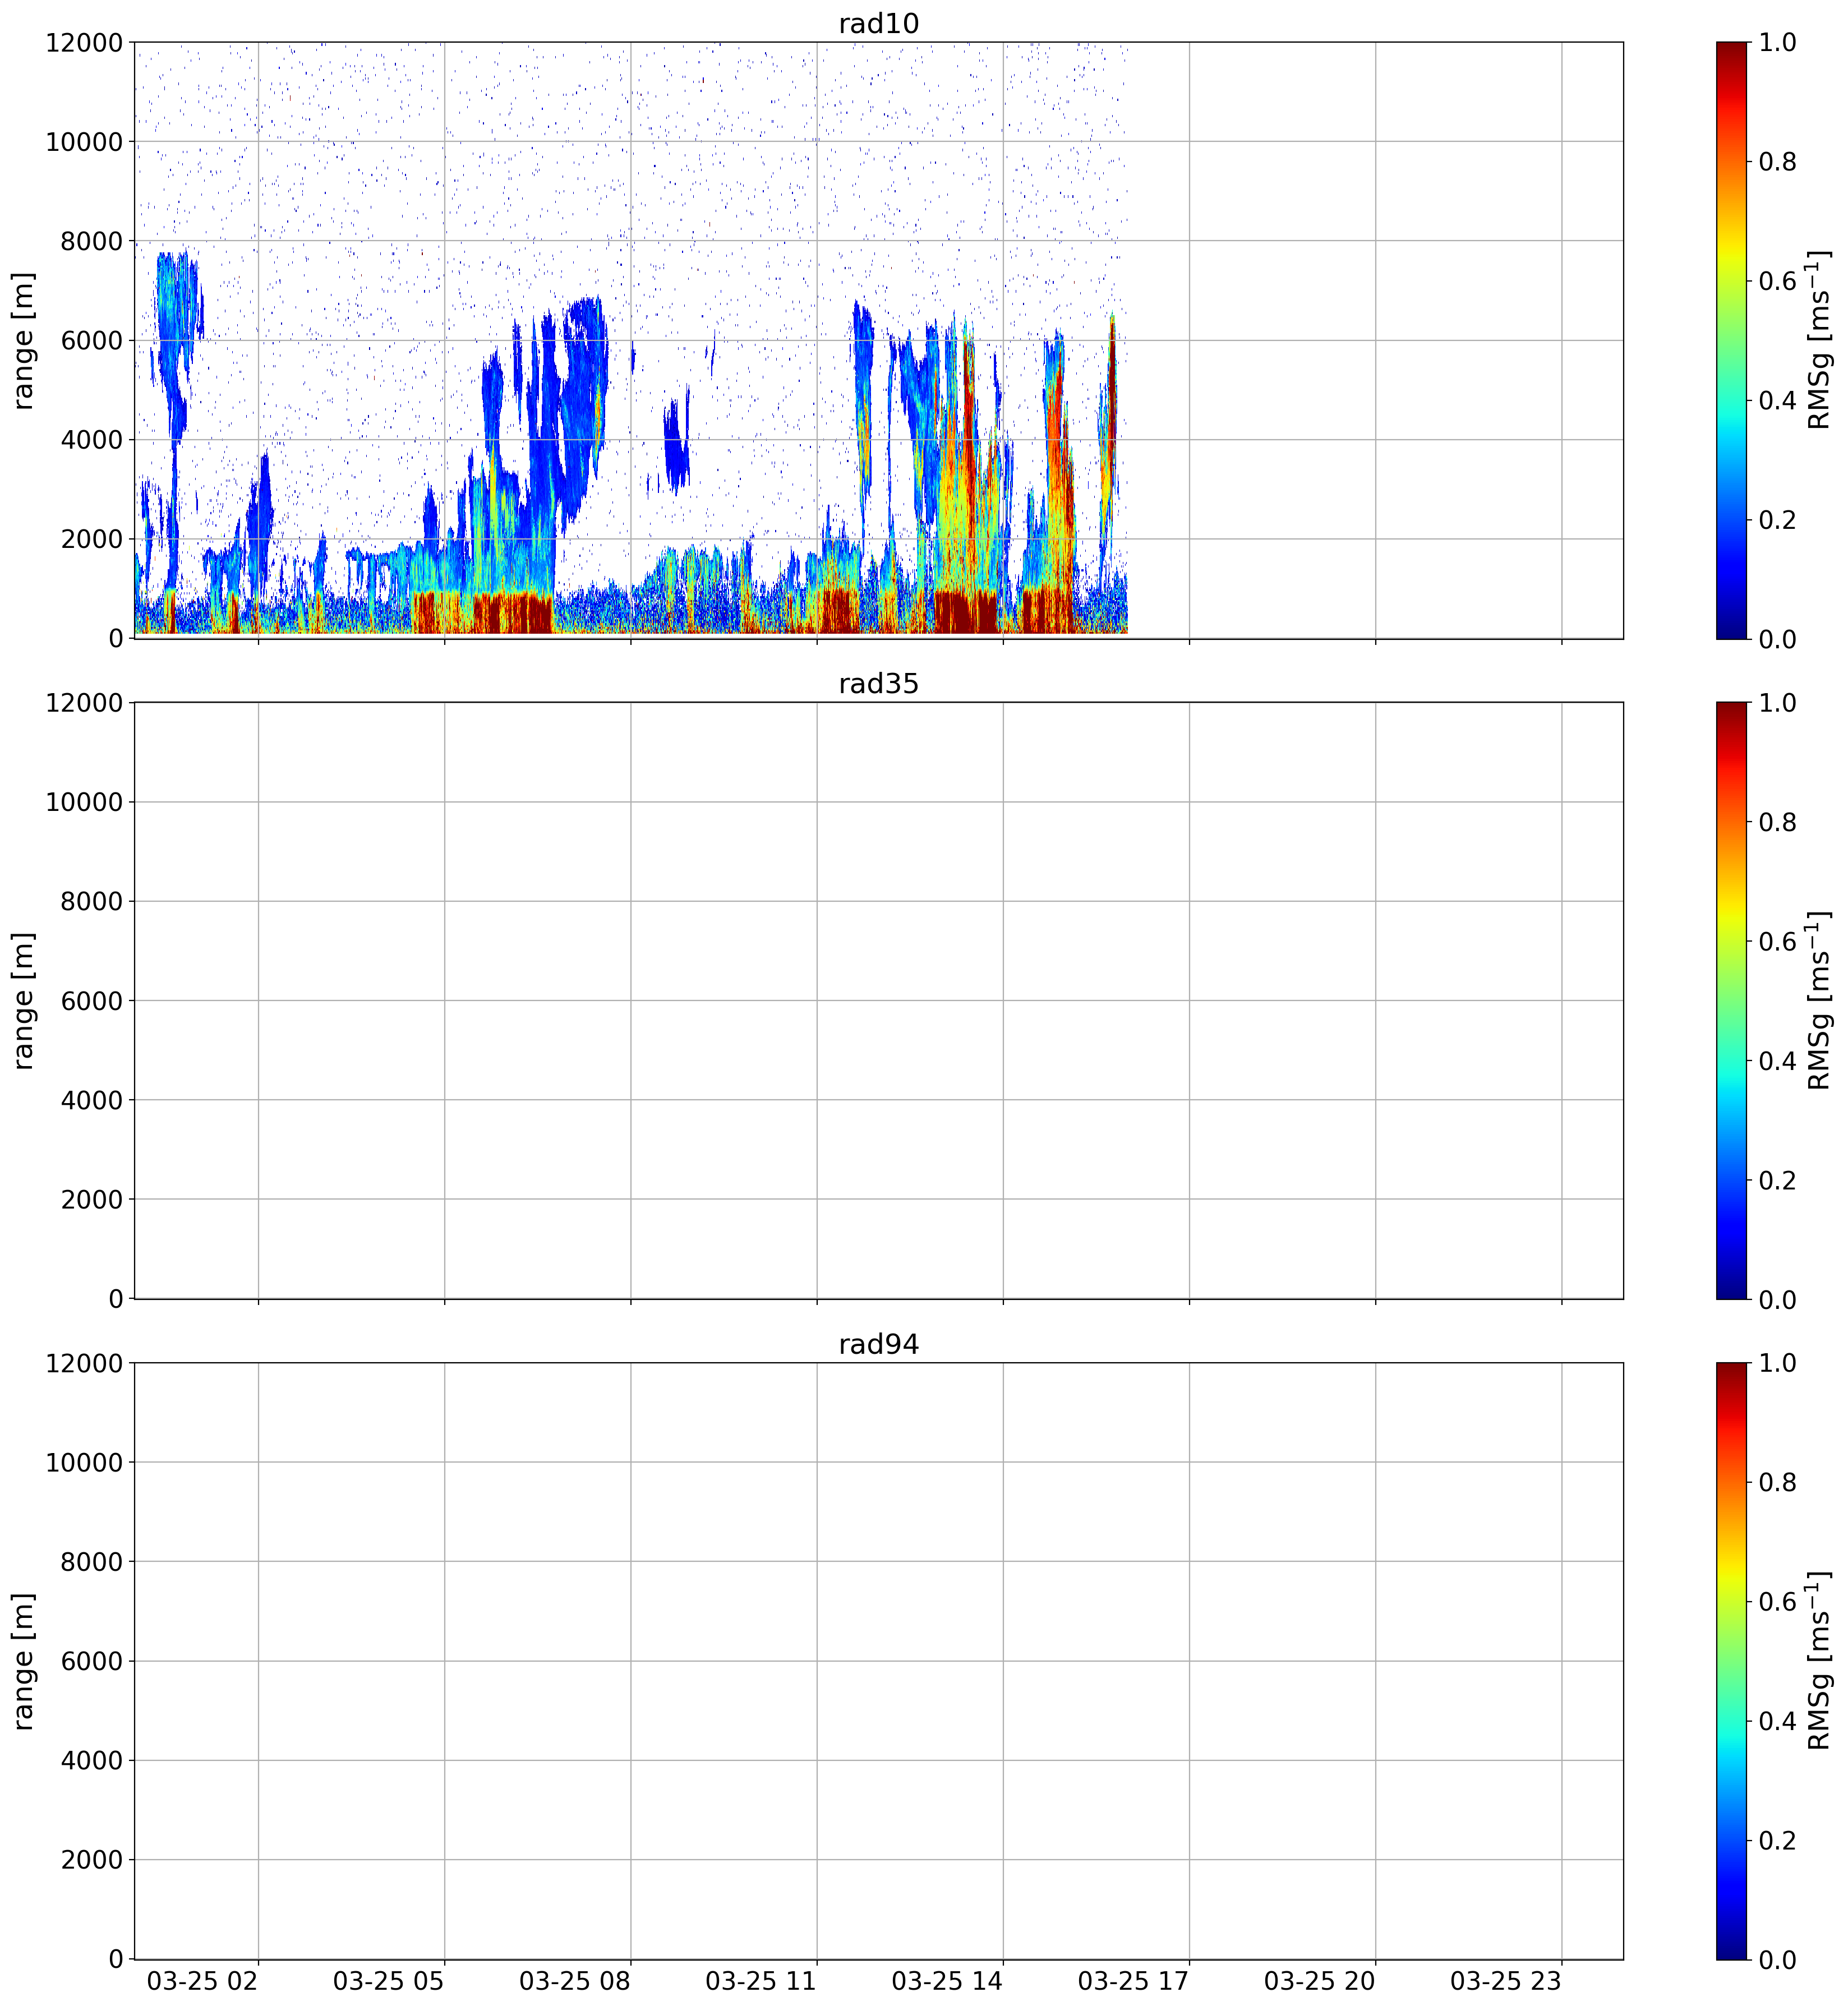
Task: Click the 0.8 tick on rad94 colorbar
Action: coord(1777,1482)
